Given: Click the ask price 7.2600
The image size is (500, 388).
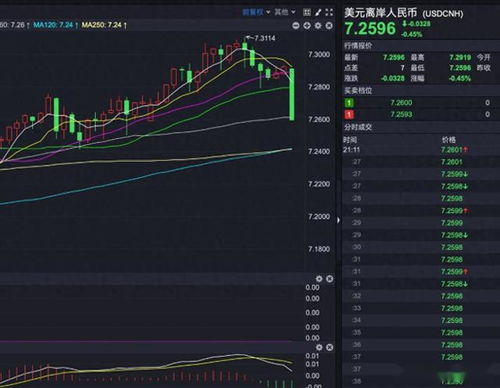Looking at the screenshot, I should tap(401, 103).
